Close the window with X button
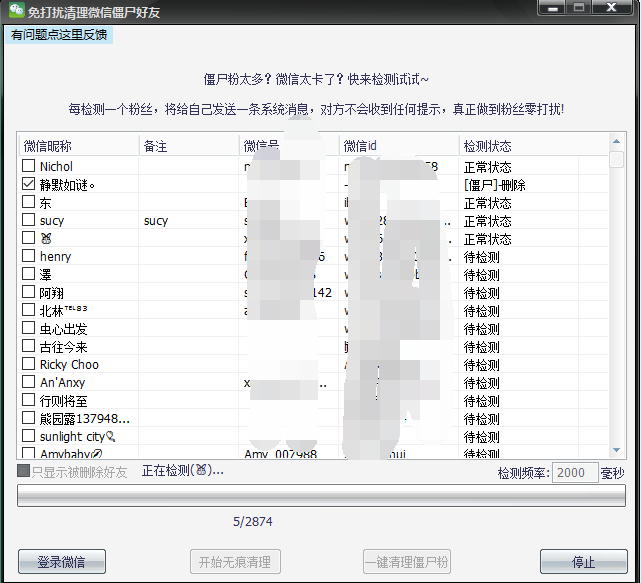Viewport: 641px width, 583px height. click(x=612, y=8)
